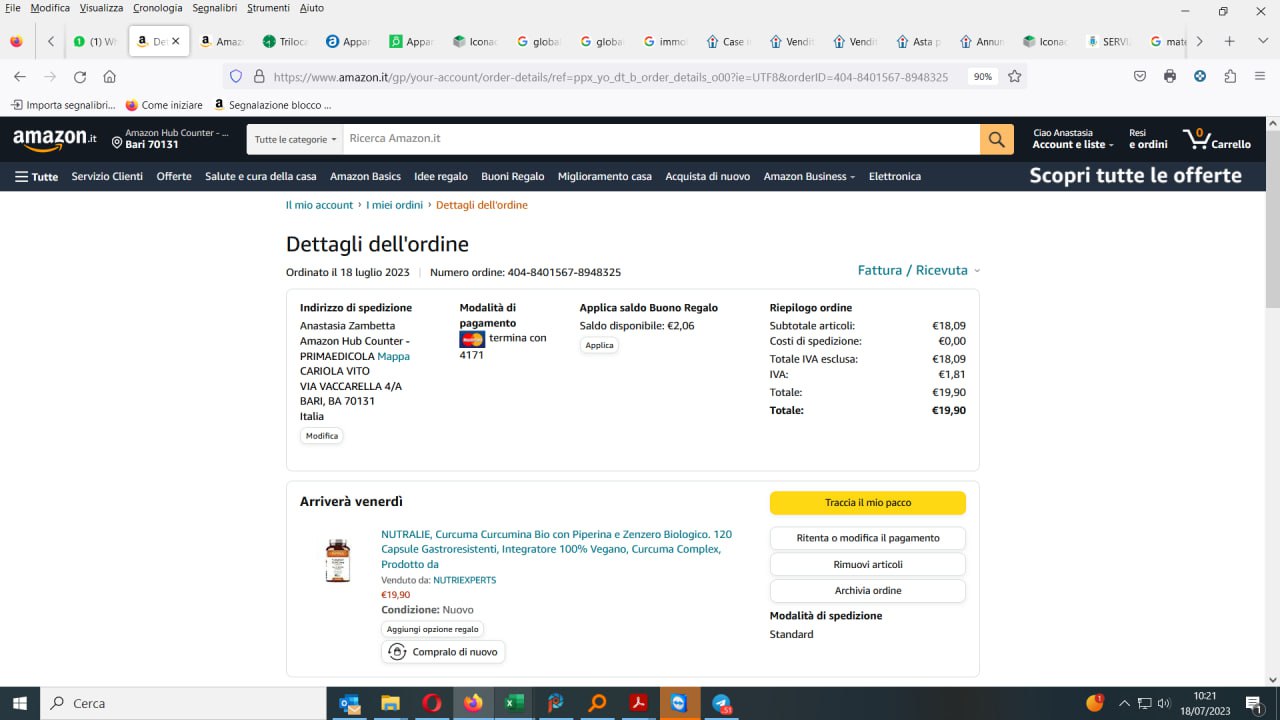Viewport: 1280px width, 720px height.
Task: Click the Ricerca Amazon.it search field
Action: 660,139
